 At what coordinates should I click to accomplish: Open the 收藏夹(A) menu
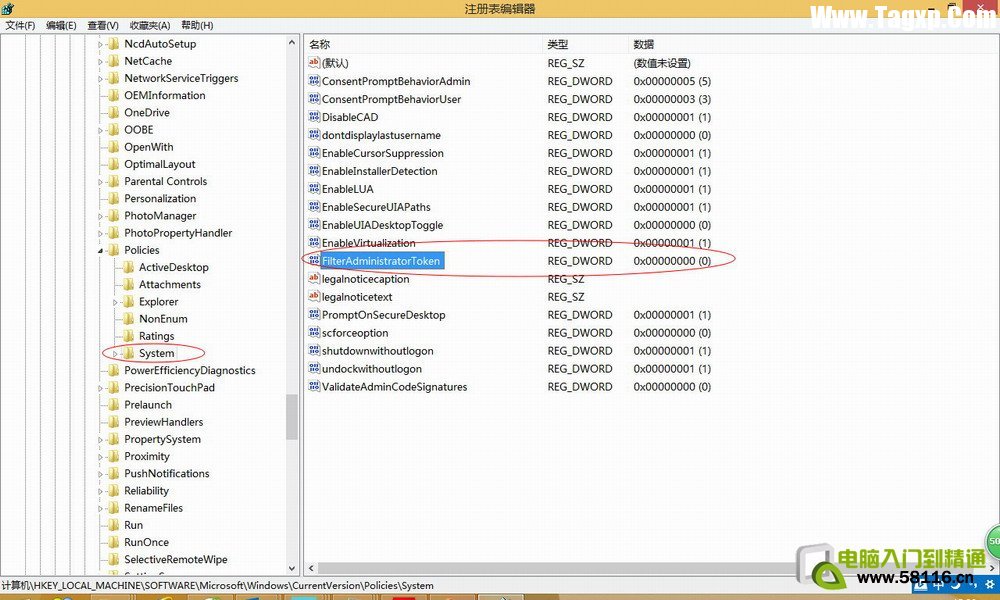[150, 26]
